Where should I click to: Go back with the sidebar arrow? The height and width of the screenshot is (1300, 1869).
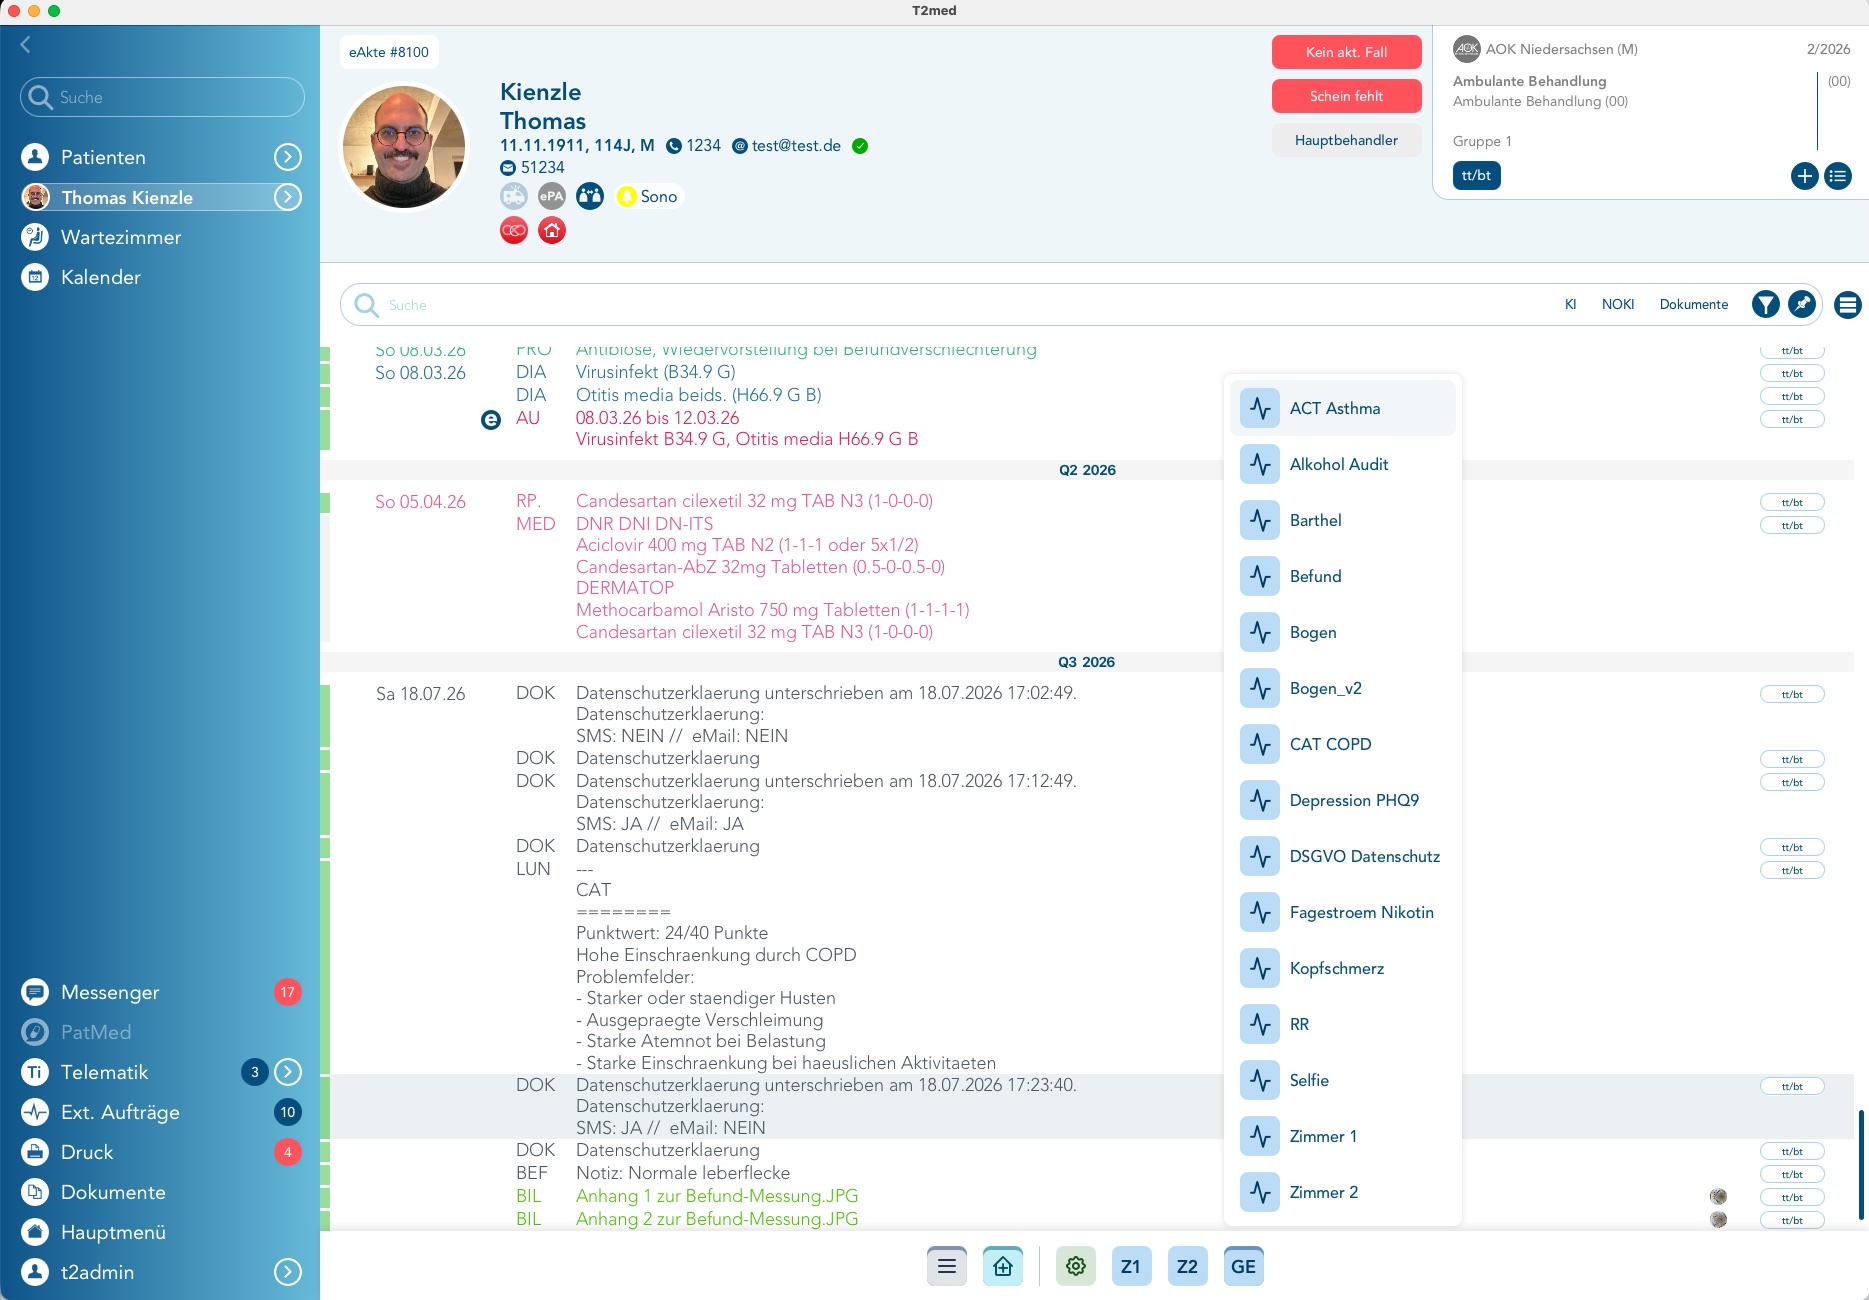26,44
